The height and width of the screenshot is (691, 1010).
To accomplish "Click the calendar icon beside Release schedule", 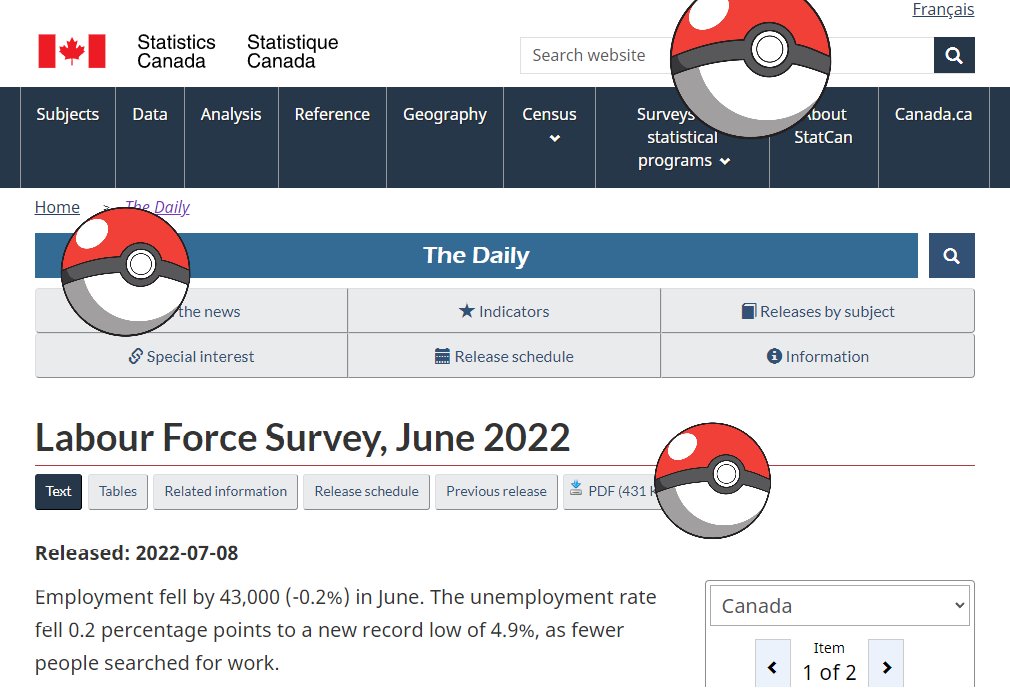I will pos(442,356).
